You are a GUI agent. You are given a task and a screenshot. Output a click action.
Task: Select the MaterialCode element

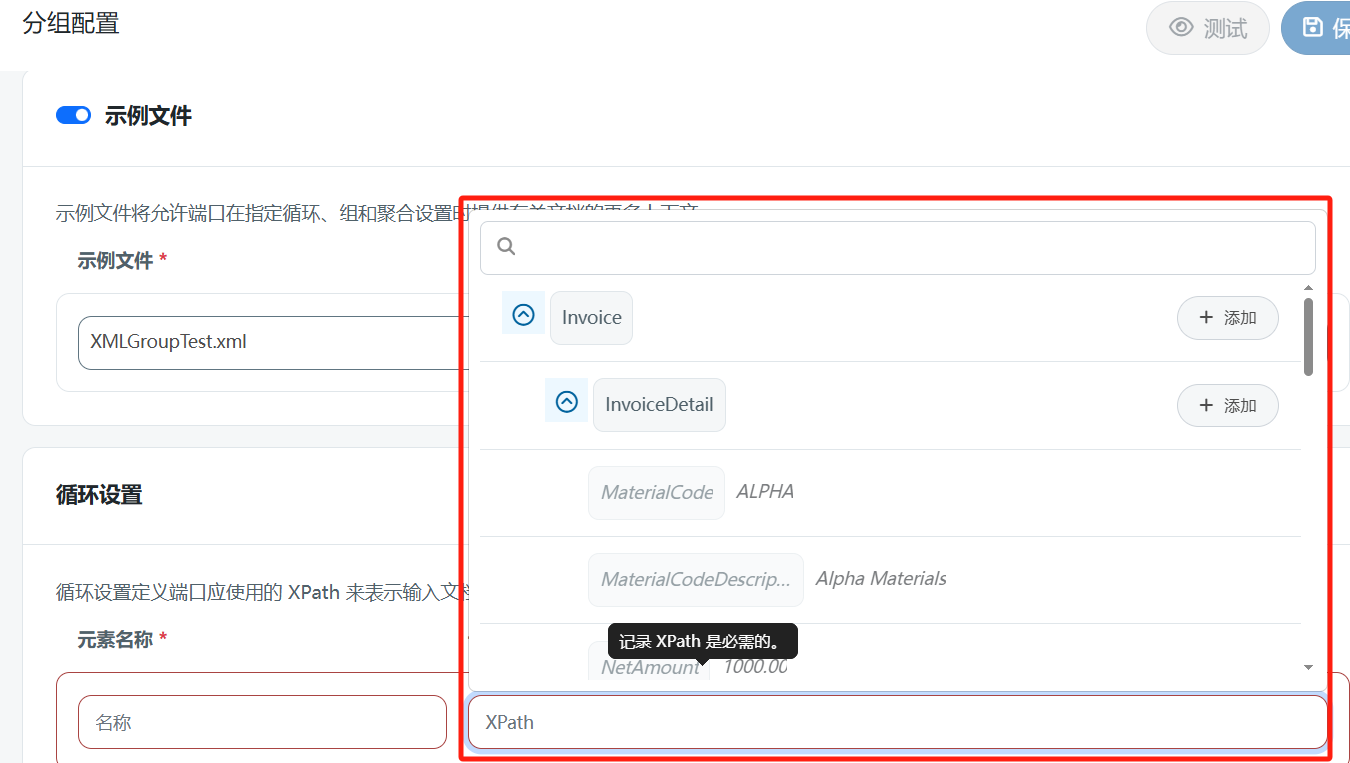click(656, 492)
